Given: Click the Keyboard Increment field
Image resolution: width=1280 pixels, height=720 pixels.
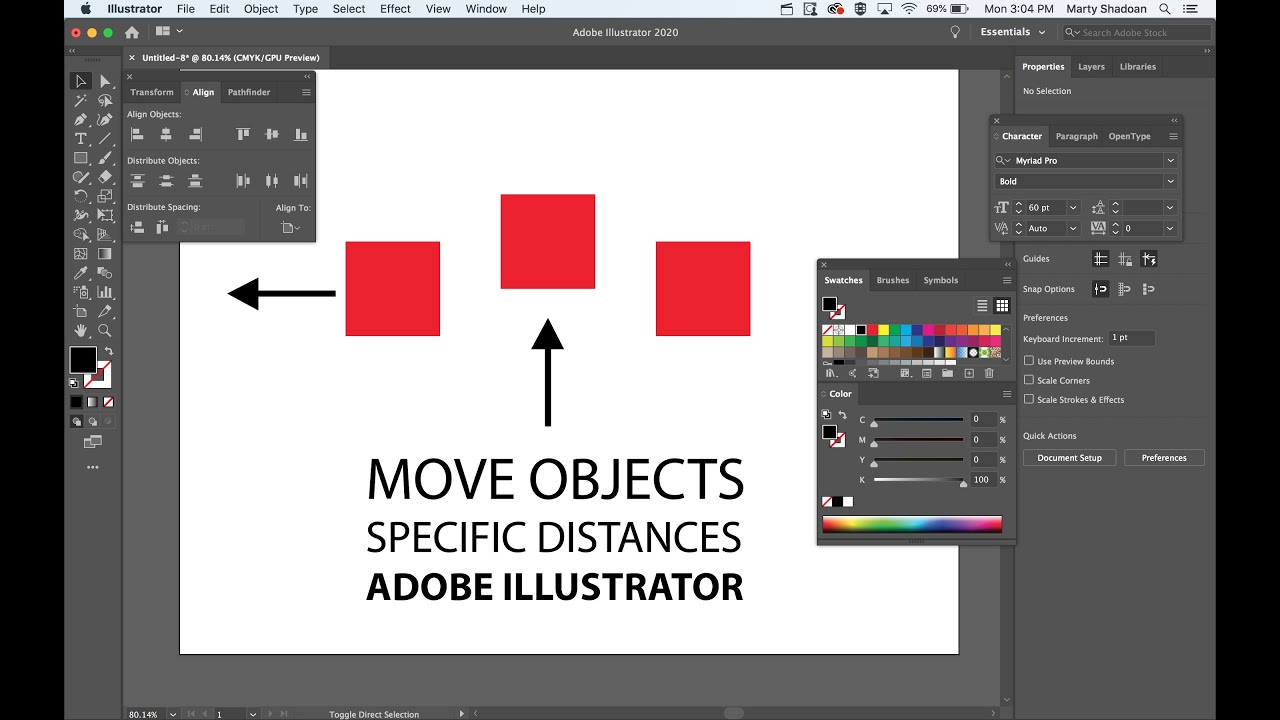Looking at the screenshot, I should tap(1132, 338).
